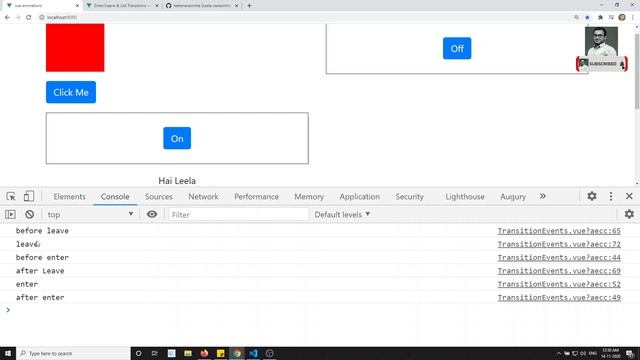Open the Default levels dropdown
Viewport: 640px width, 360px height.
tap(342, 214)
